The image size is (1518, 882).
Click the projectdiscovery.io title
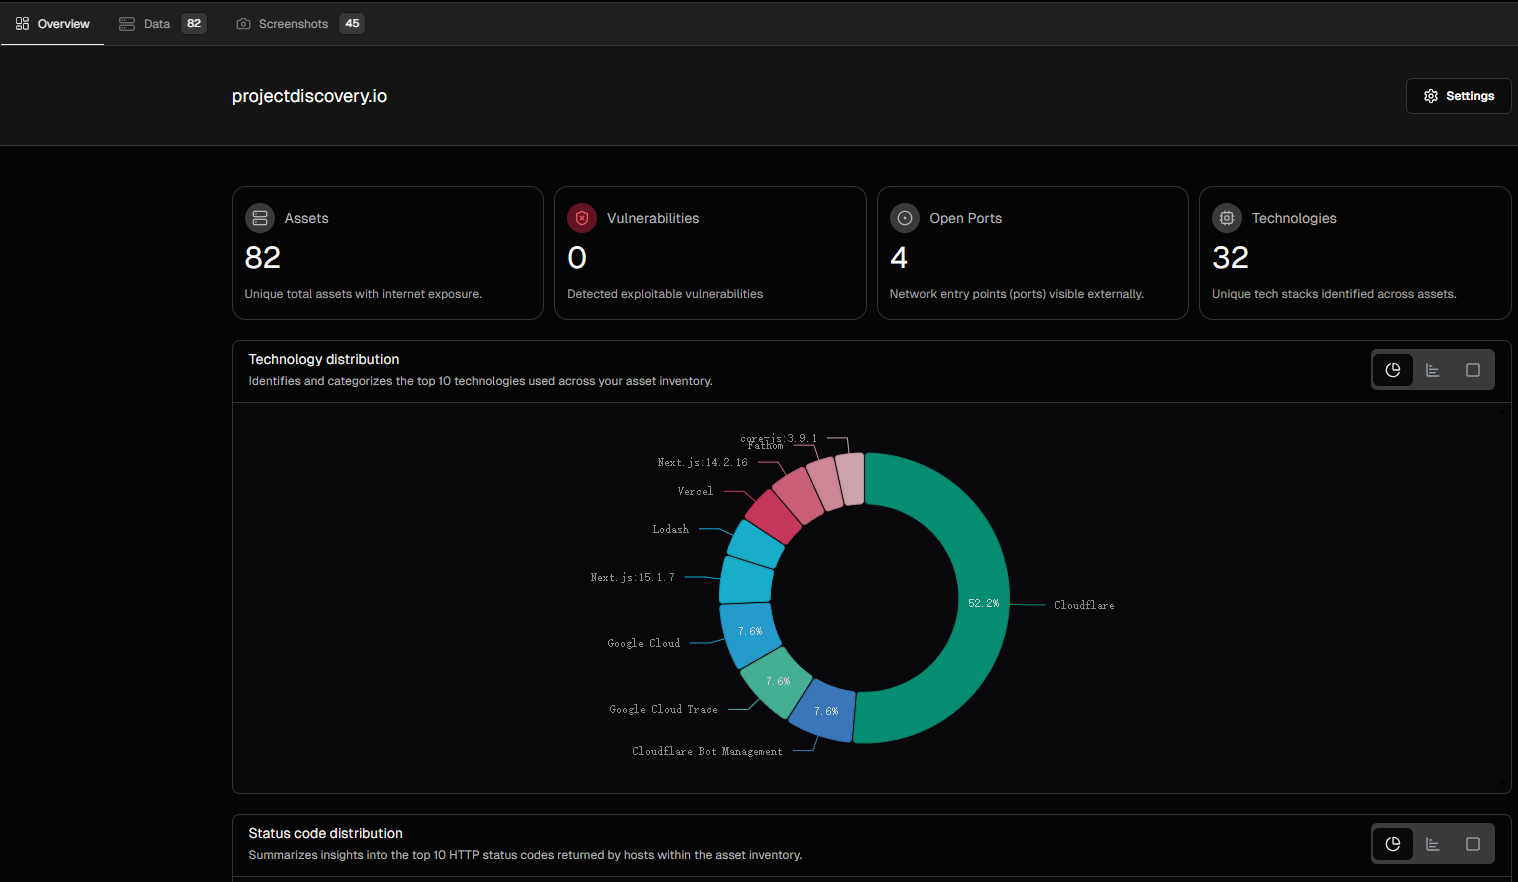coord(309,96)
